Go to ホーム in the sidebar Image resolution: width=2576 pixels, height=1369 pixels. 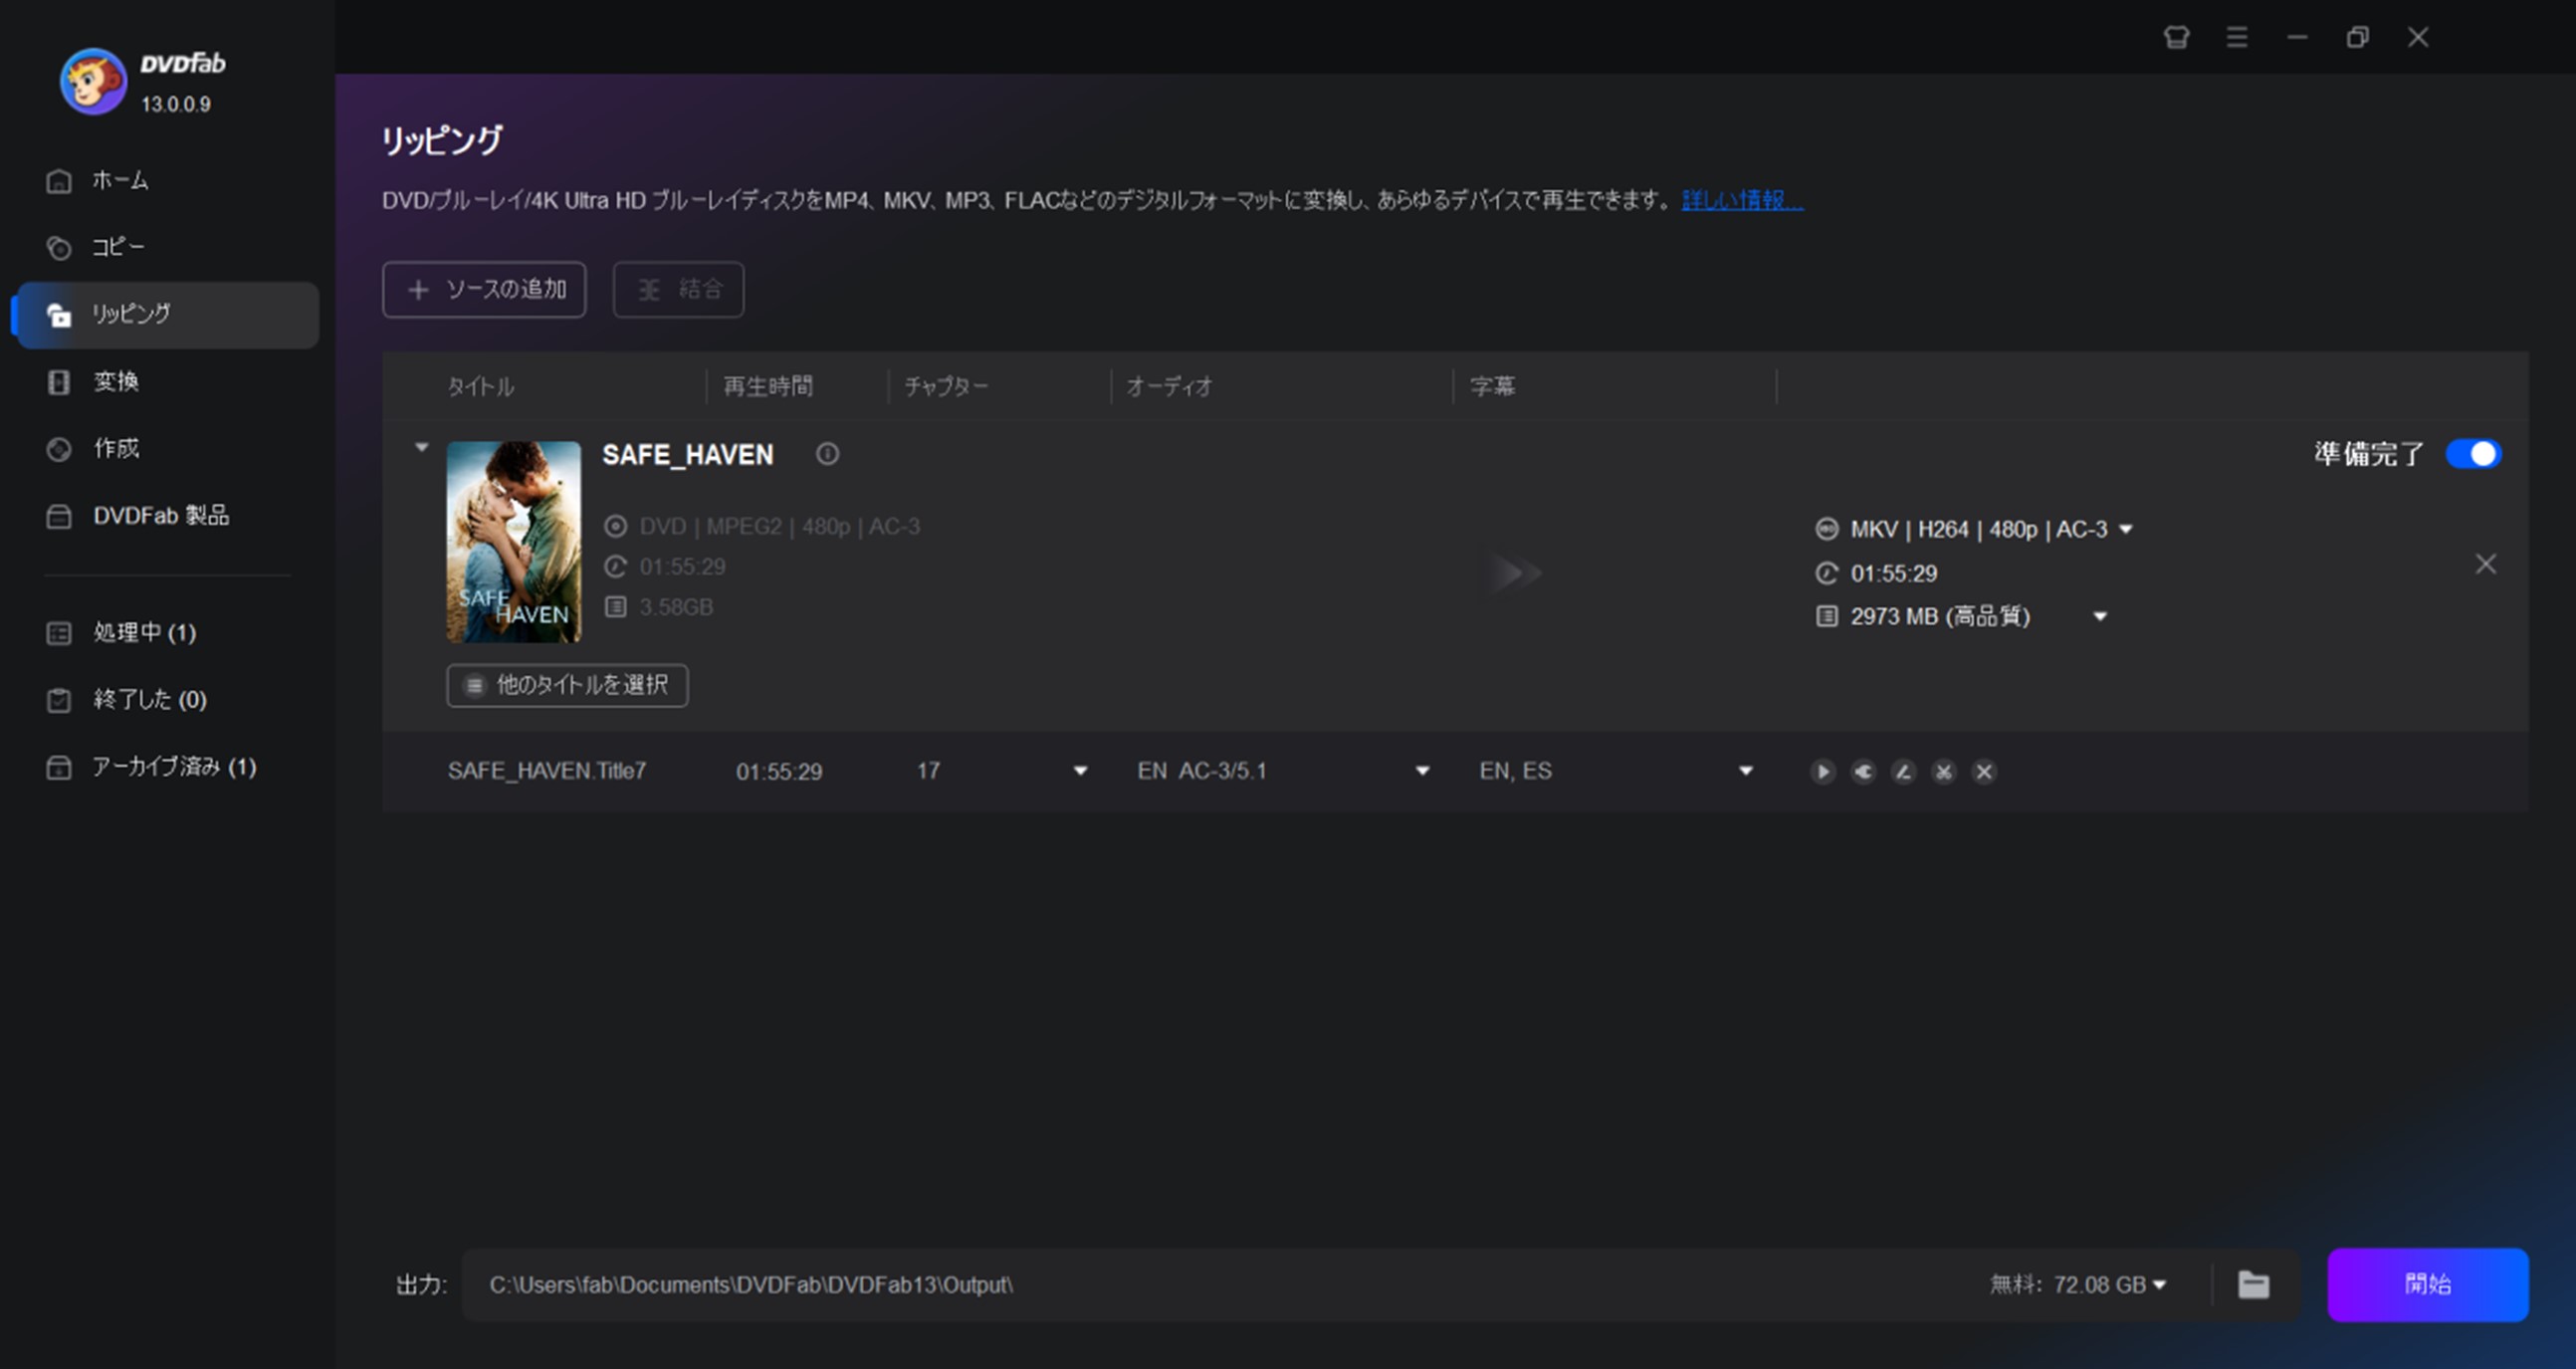pos(168,180)
